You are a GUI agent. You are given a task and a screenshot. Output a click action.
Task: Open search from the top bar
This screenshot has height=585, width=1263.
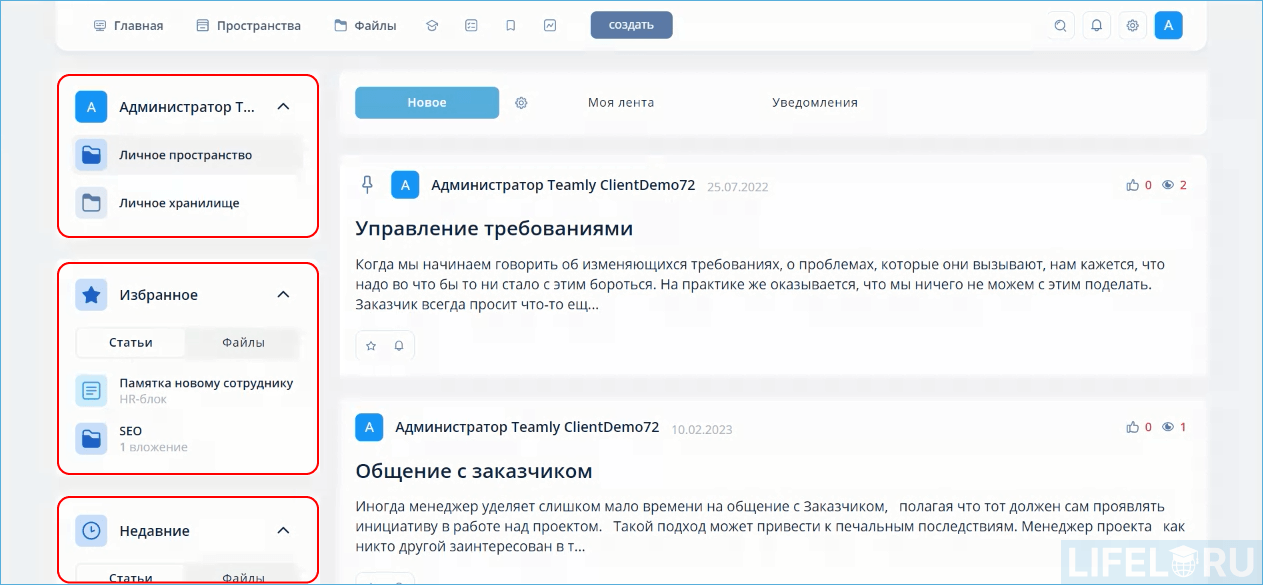(x=1059, y=25)
